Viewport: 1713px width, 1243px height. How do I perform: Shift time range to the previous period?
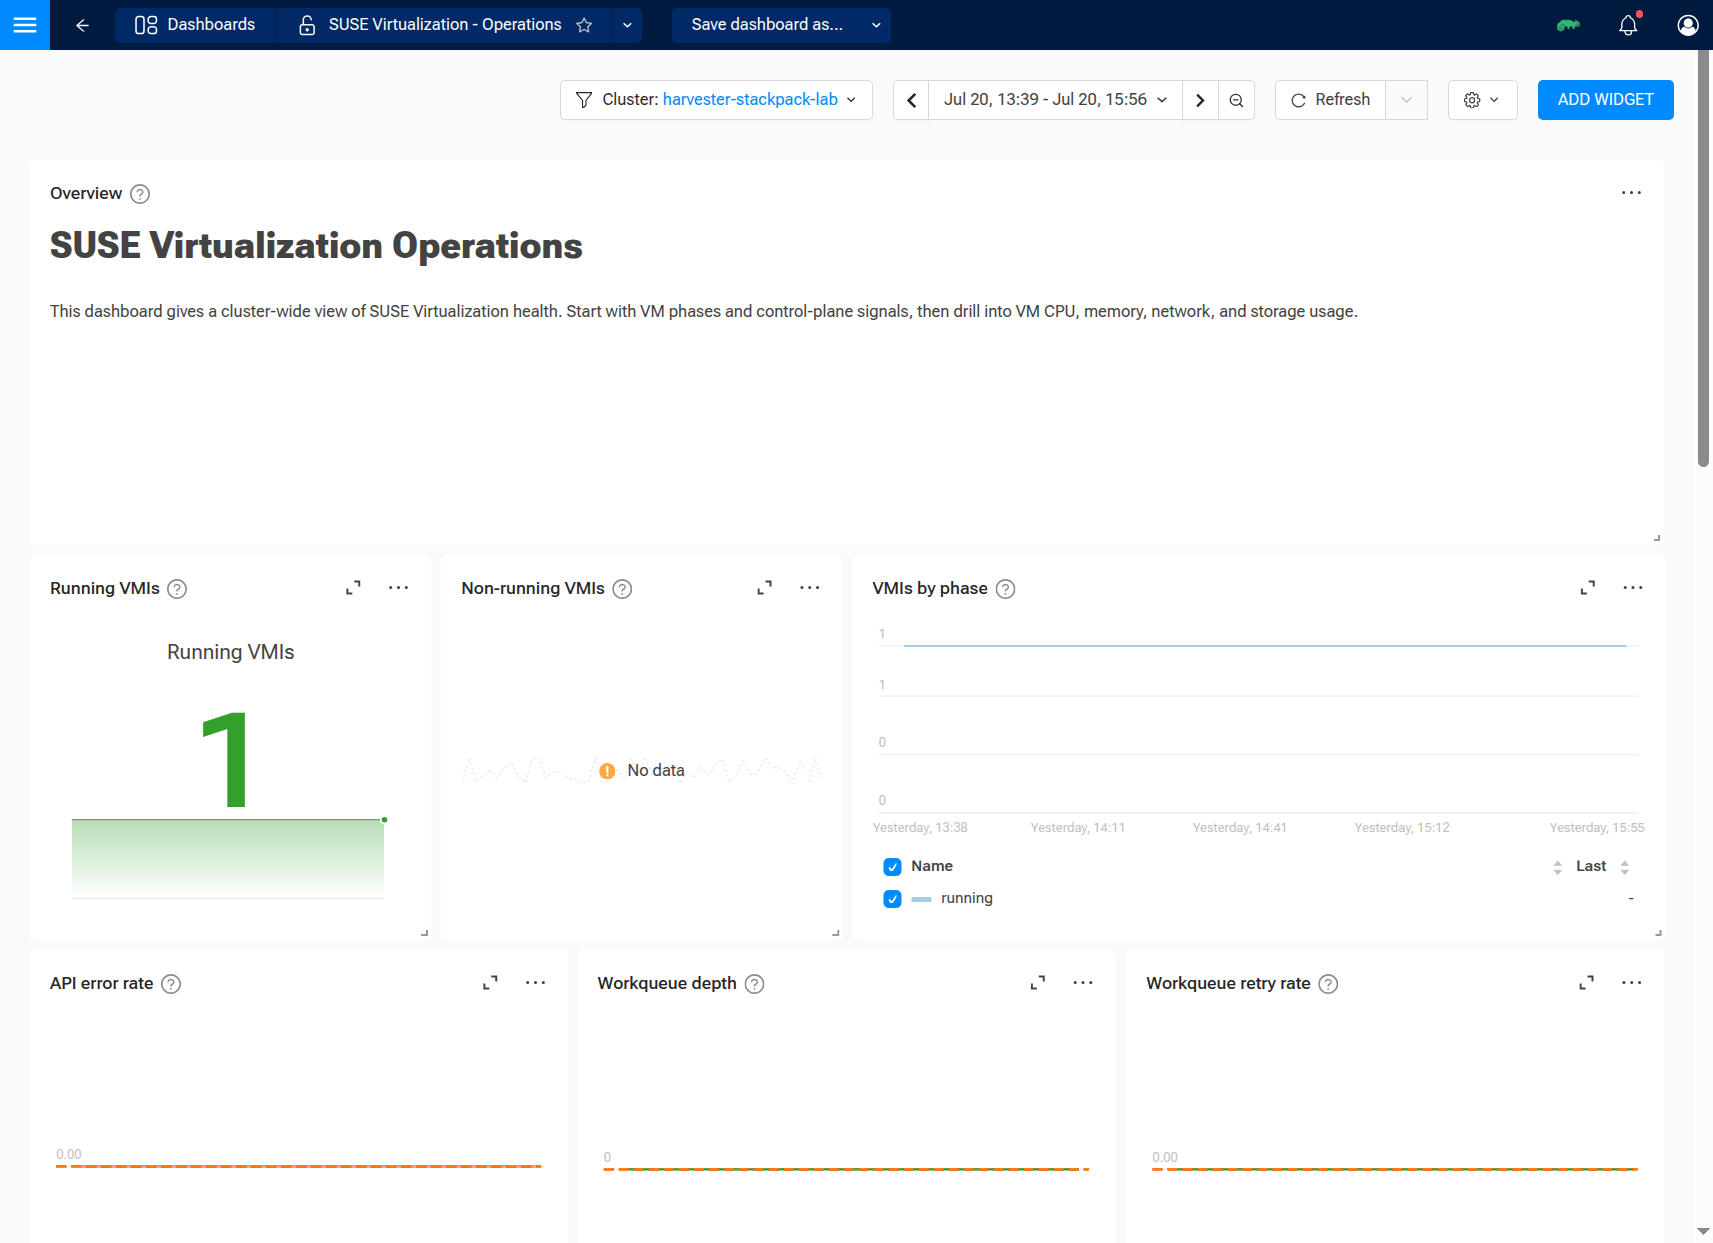(x=911, y=100)
